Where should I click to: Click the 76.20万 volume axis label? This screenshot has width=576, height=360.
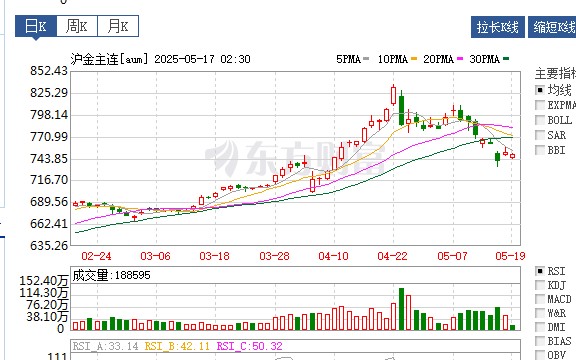(46, 305)
